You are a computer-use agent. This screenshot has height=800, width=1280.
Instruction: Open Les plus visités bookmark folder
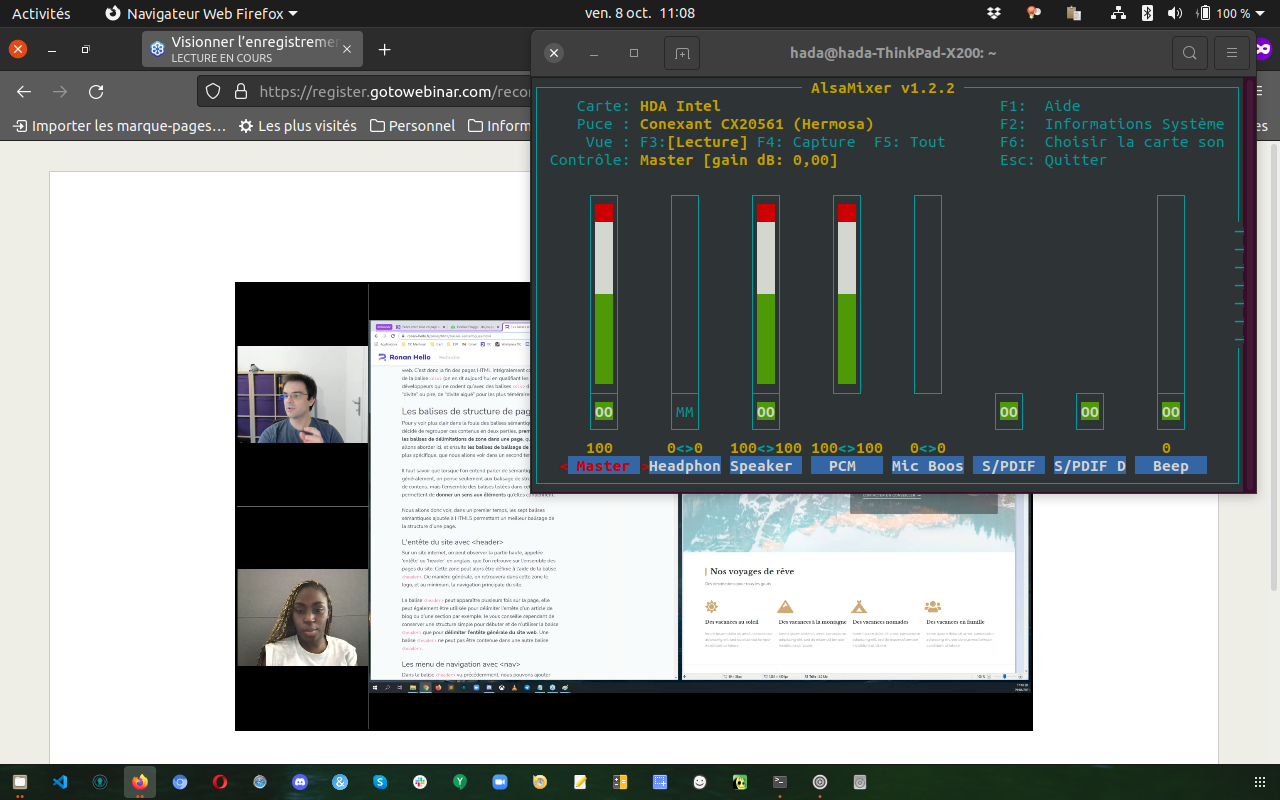(297, 126)
